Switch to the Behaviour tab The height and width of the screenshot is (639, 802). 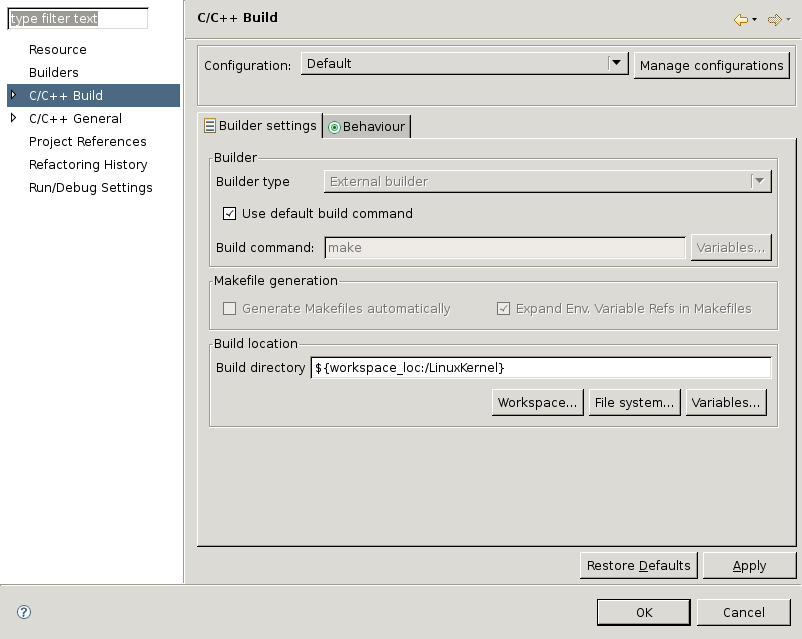[x=367, y=126]
